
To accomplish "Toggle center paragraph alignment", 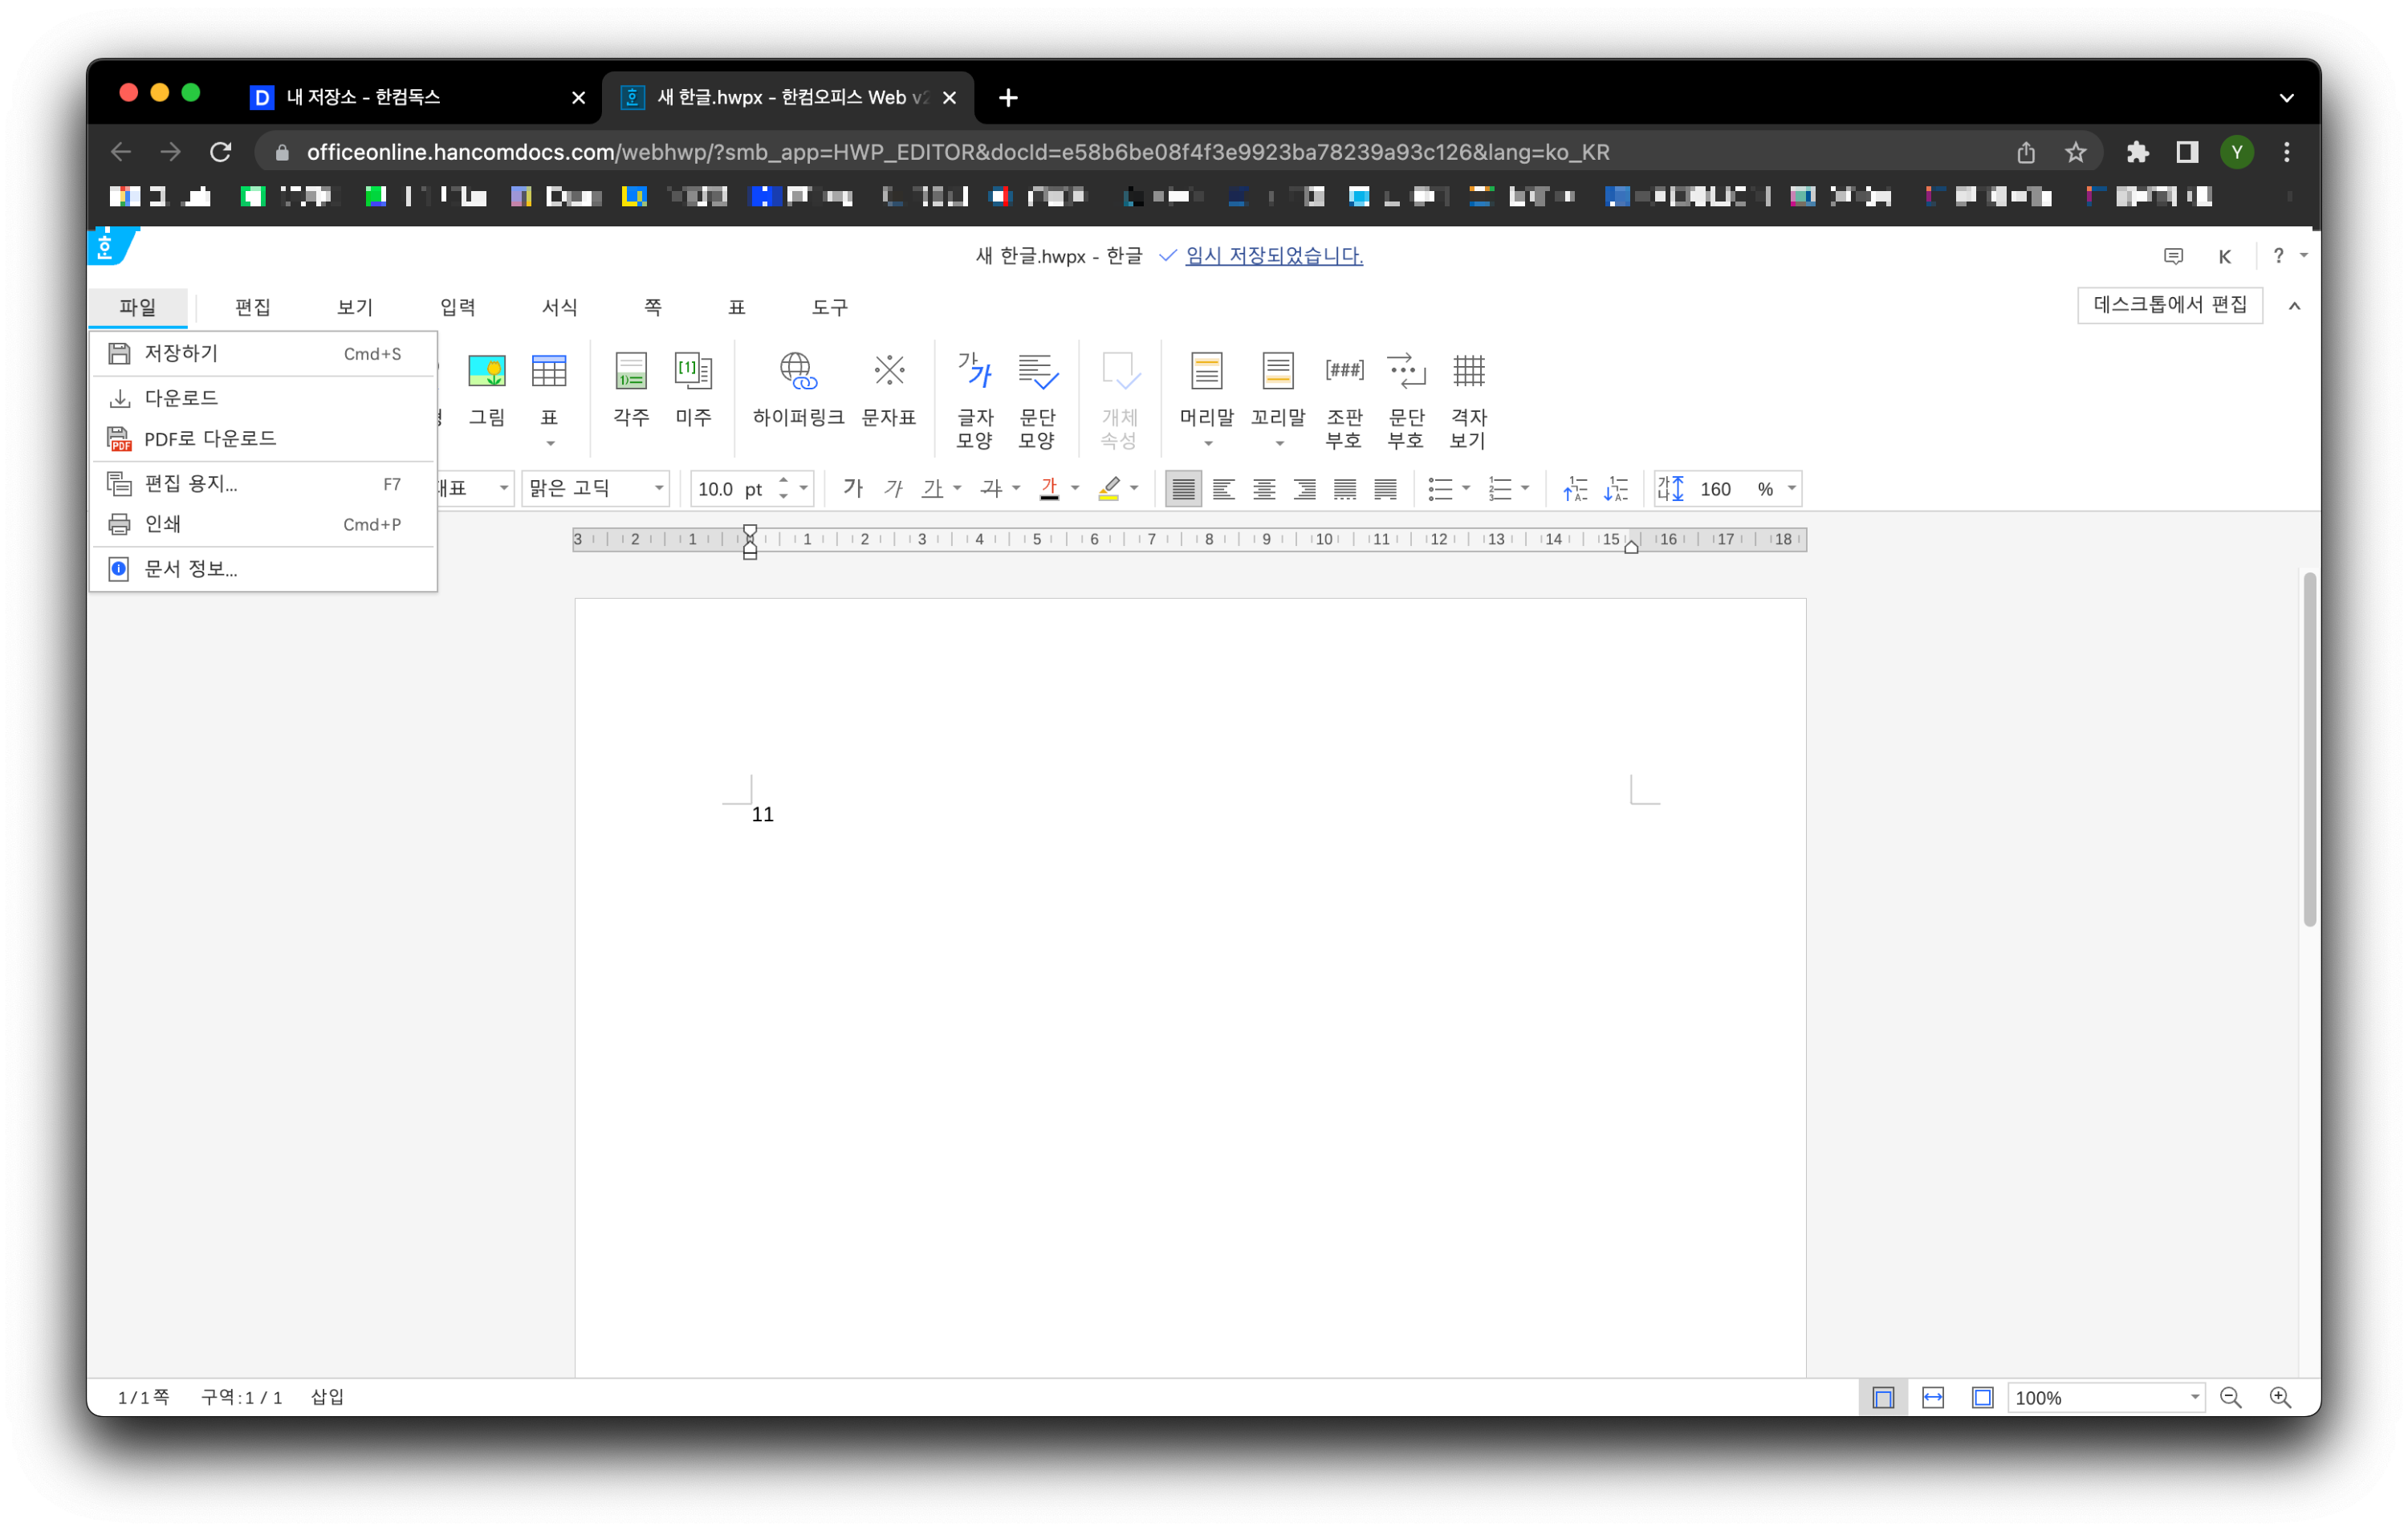I will point(1264,489).
